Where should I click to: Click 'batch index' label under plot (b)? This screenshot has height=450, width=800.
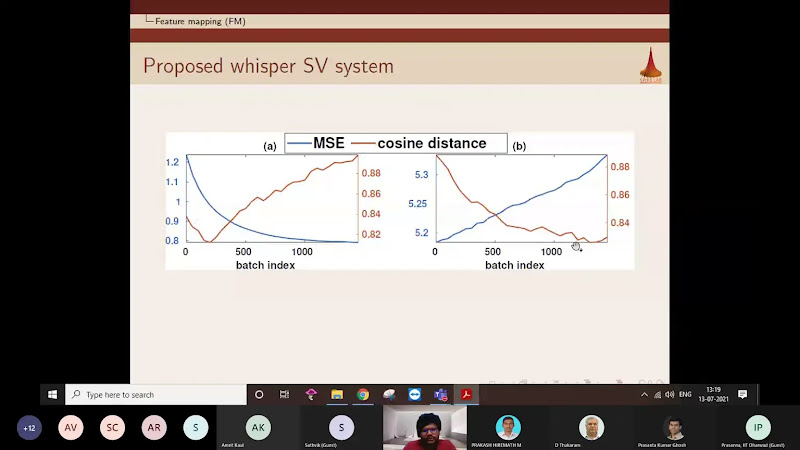[x=514, y=265]
